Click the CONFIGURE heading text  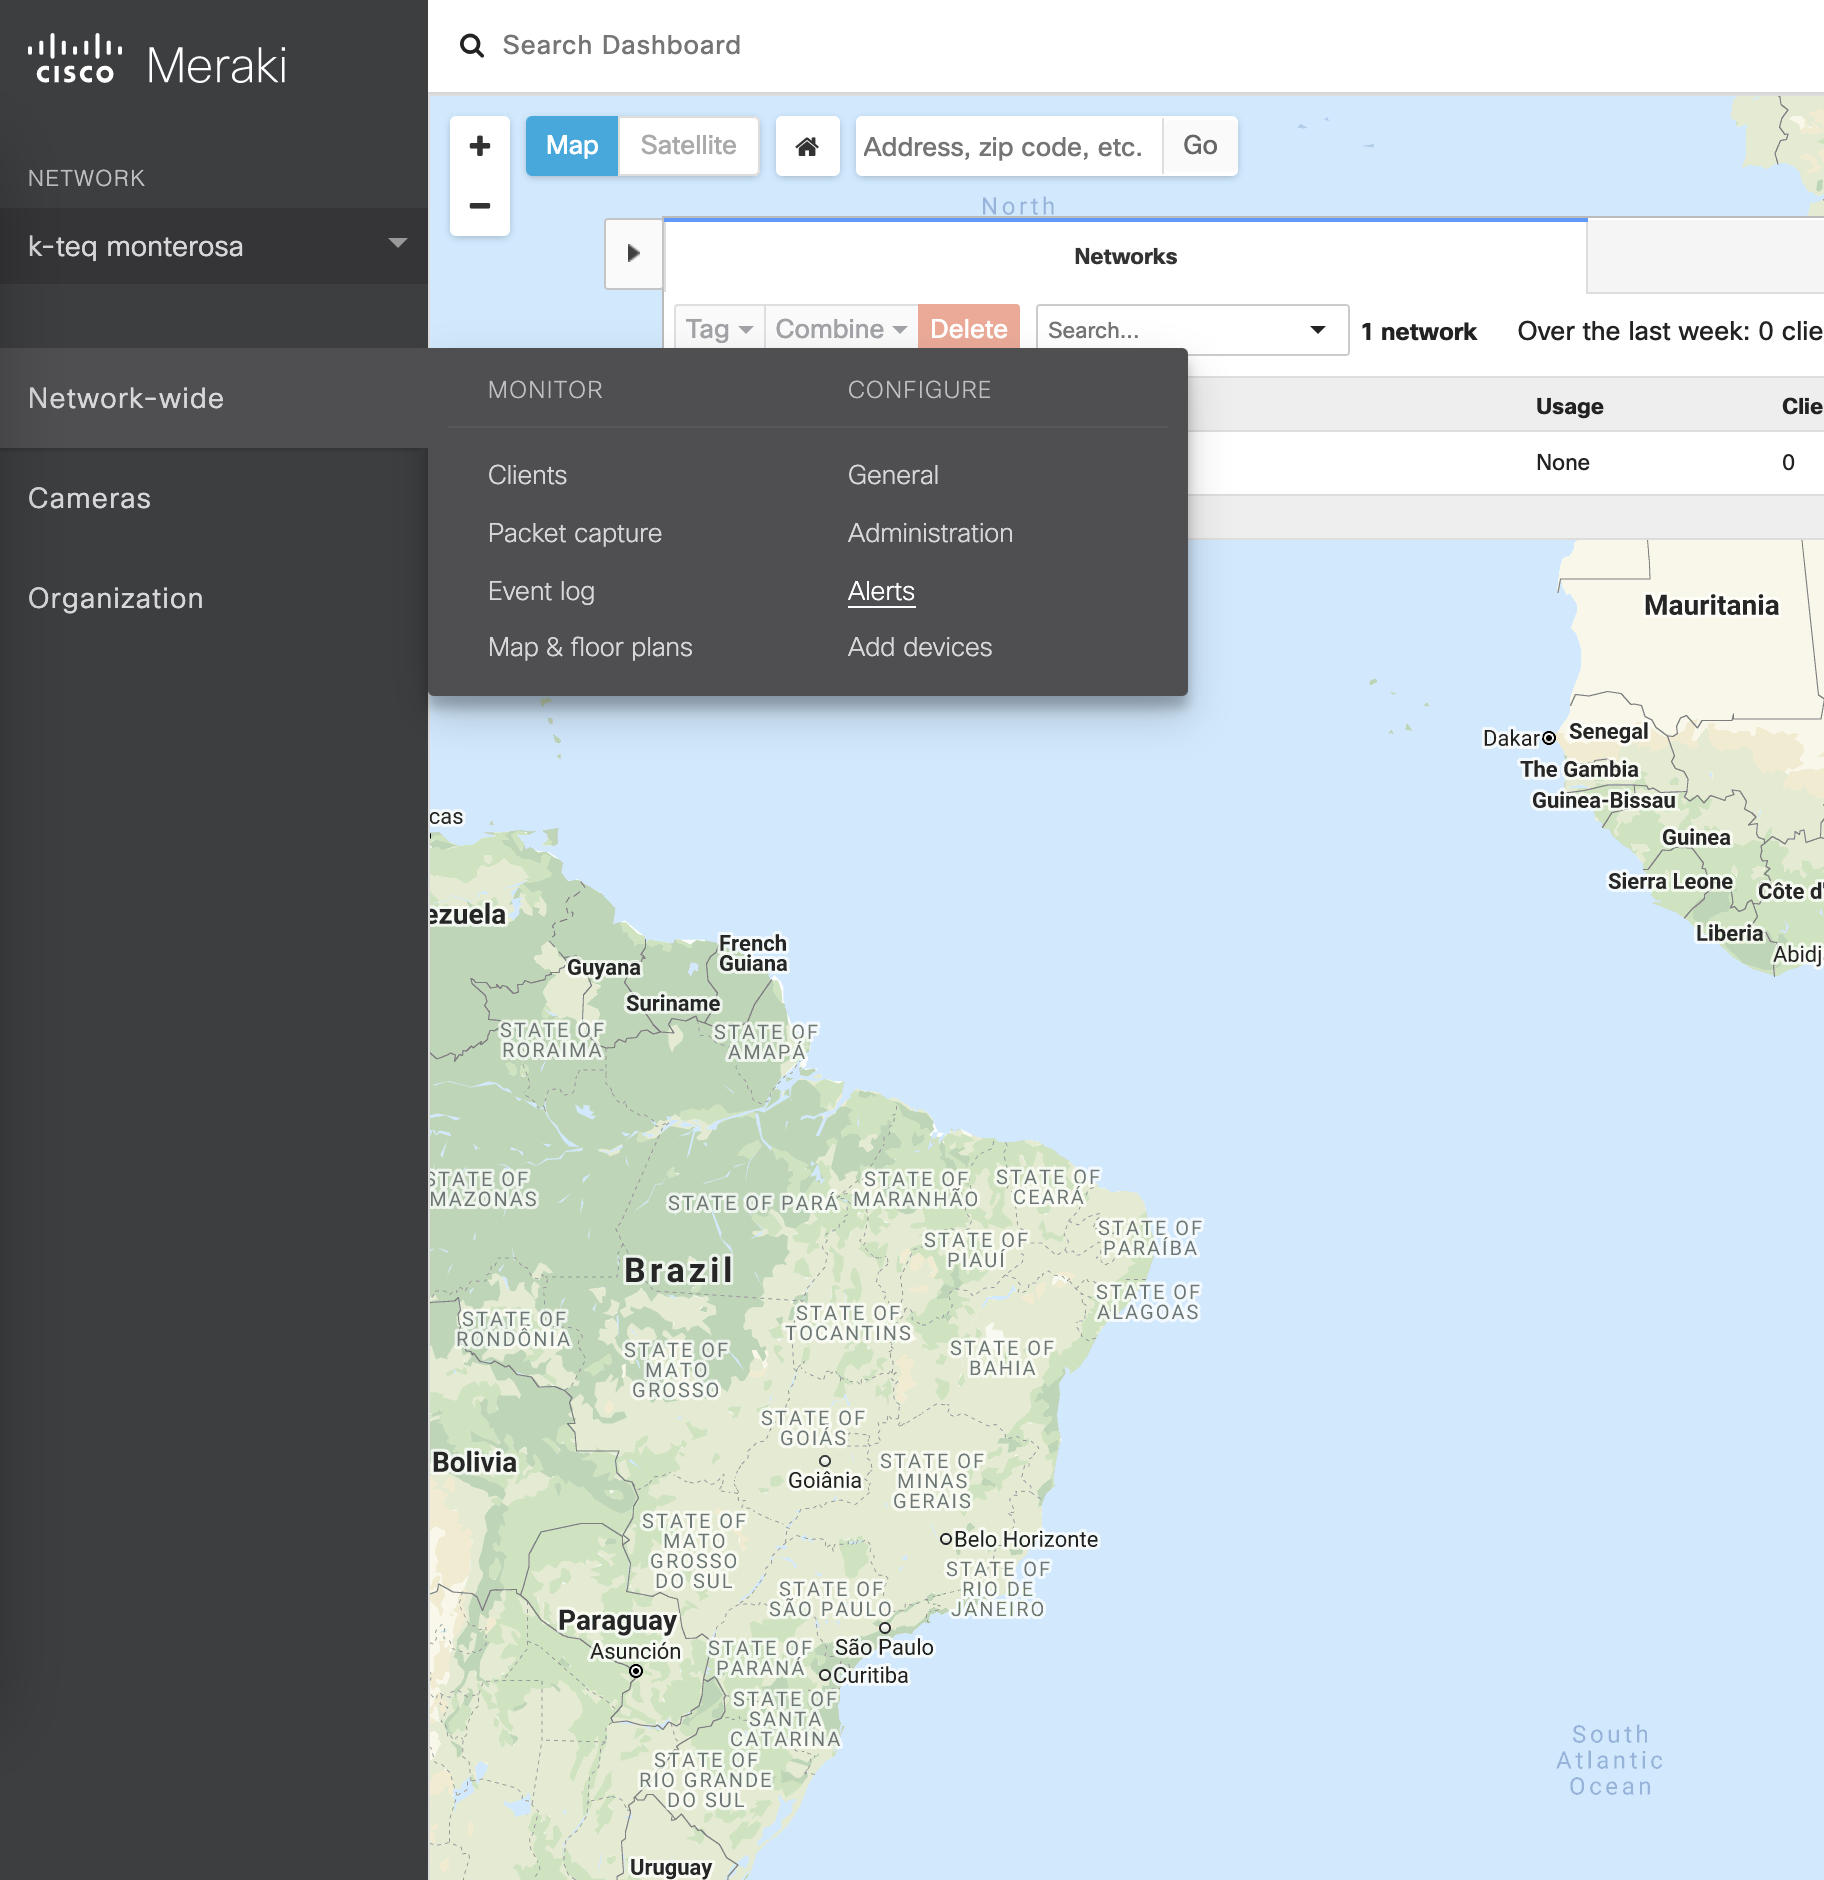tap(919, 390)
